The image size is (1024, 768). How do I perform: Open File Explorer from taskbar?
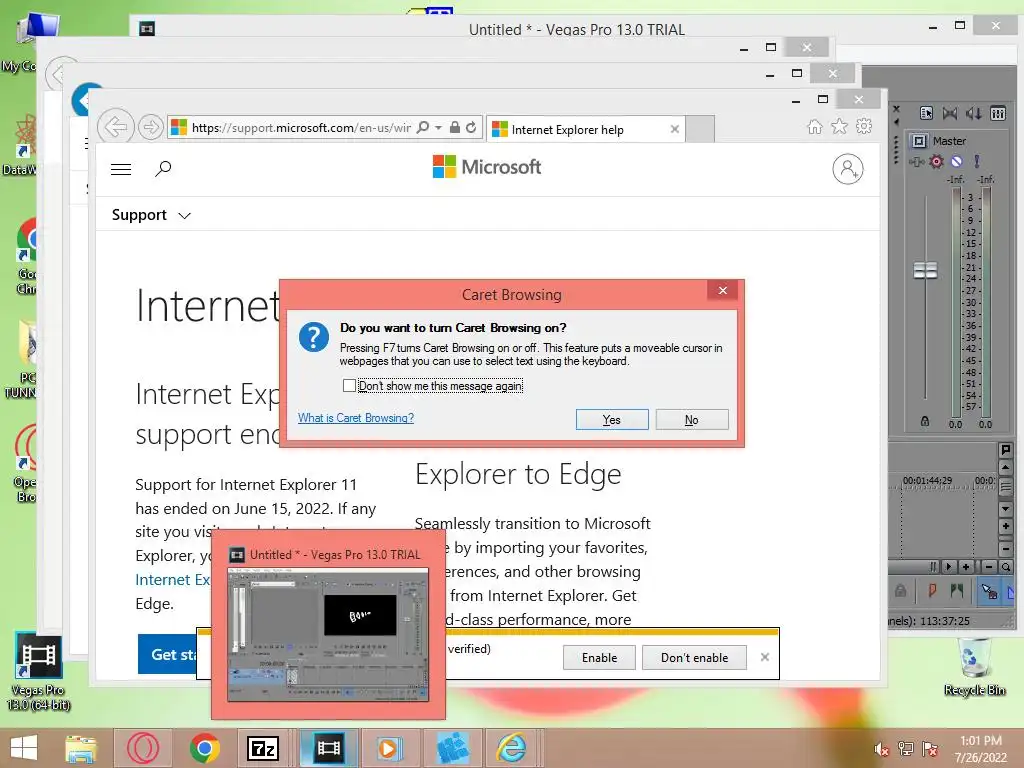pyautogui.click(x=81, y=748)
